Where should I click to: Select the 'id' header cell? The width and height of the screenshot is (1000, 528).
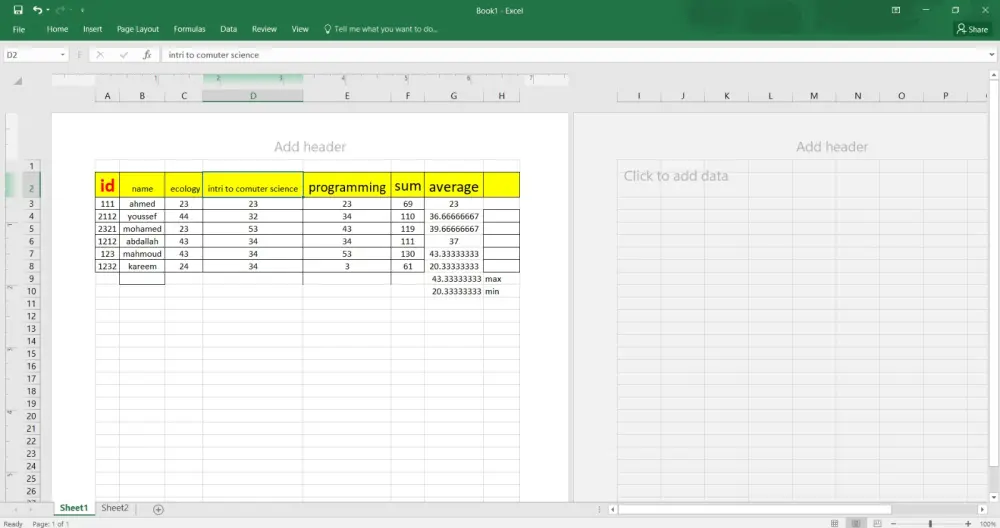click(x=107, y=185)
